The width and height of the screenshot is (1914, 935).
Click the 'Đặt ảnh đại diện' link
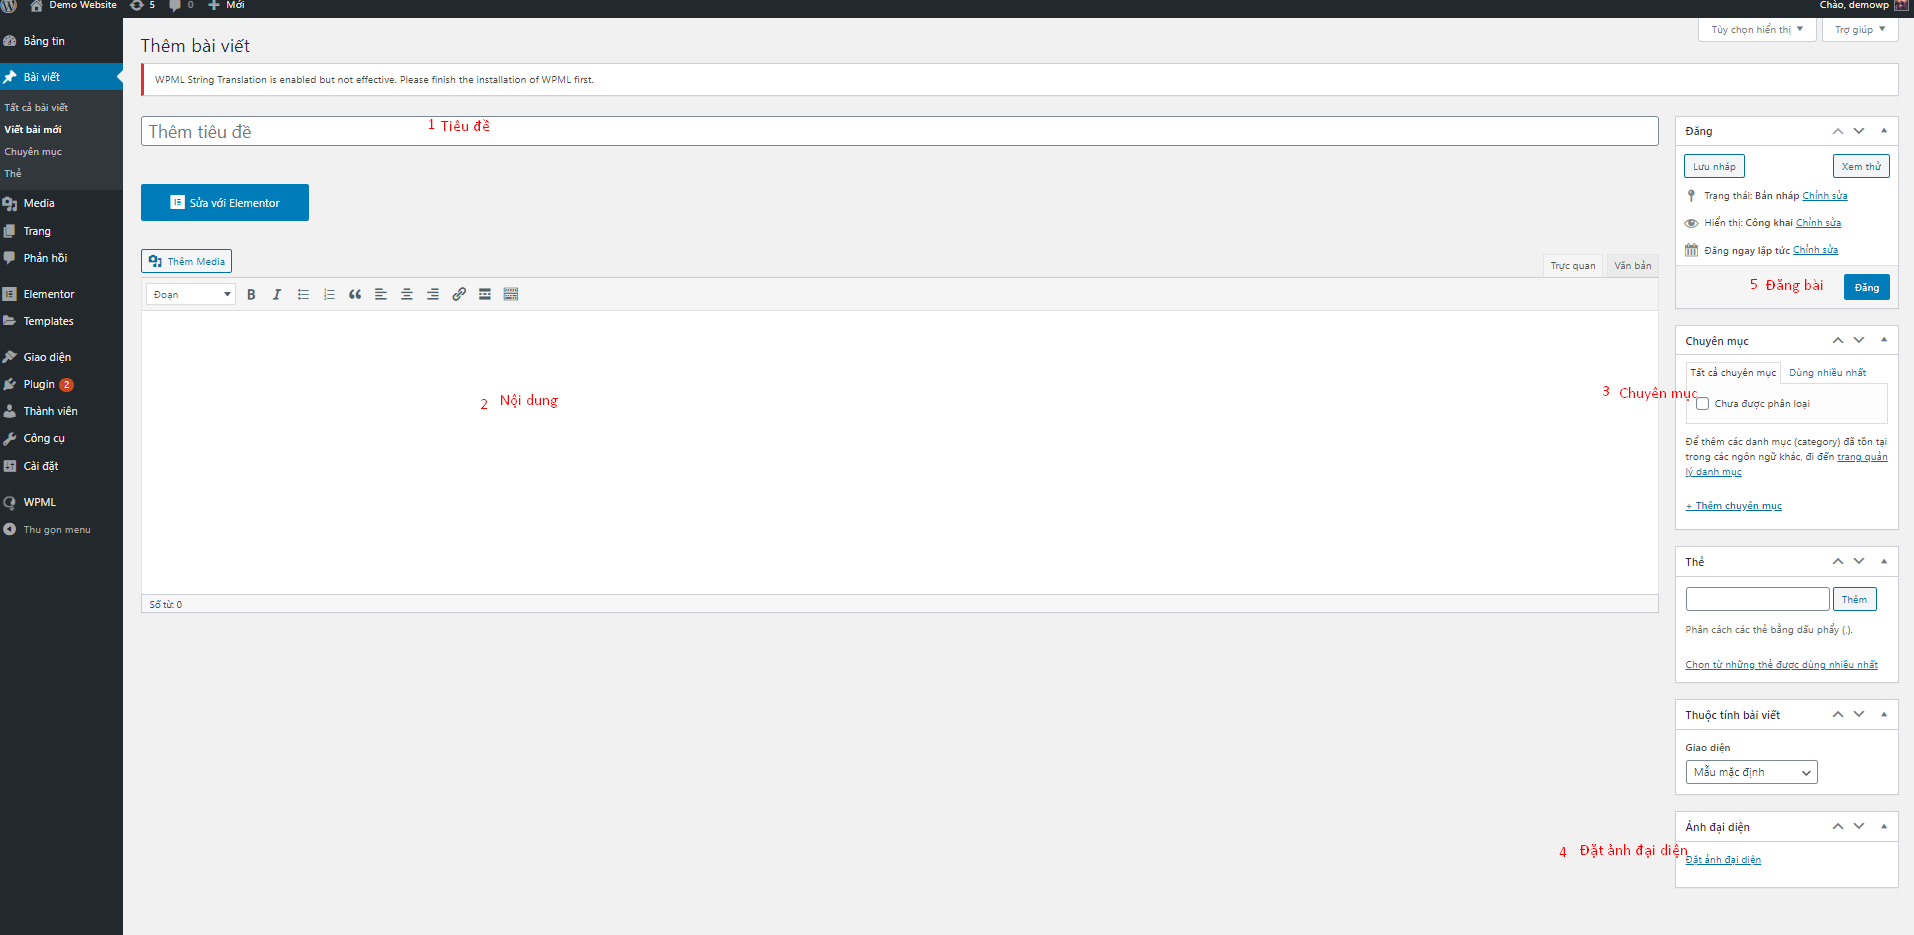pos(1723,860)
